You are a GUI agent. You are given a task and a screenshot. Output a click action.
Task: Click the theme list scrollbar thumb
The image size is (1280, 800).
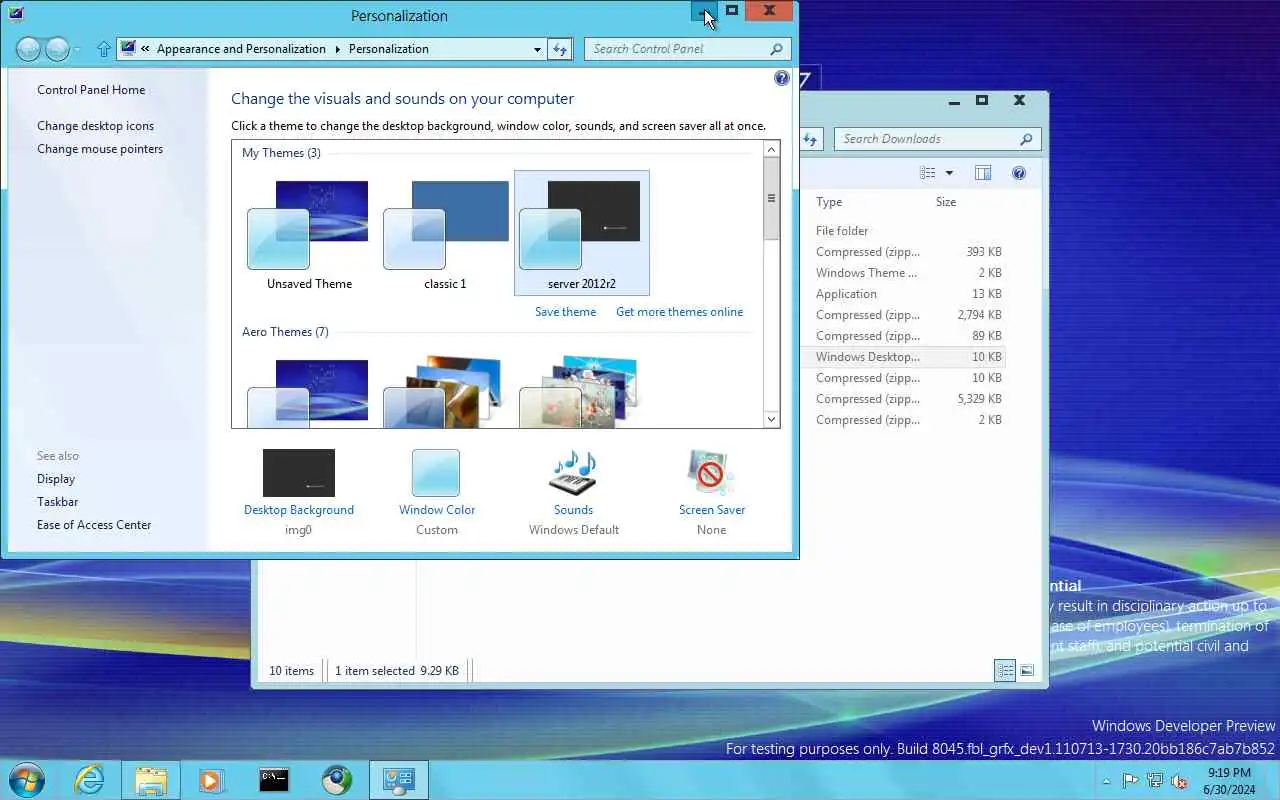[x=771, y=199]
